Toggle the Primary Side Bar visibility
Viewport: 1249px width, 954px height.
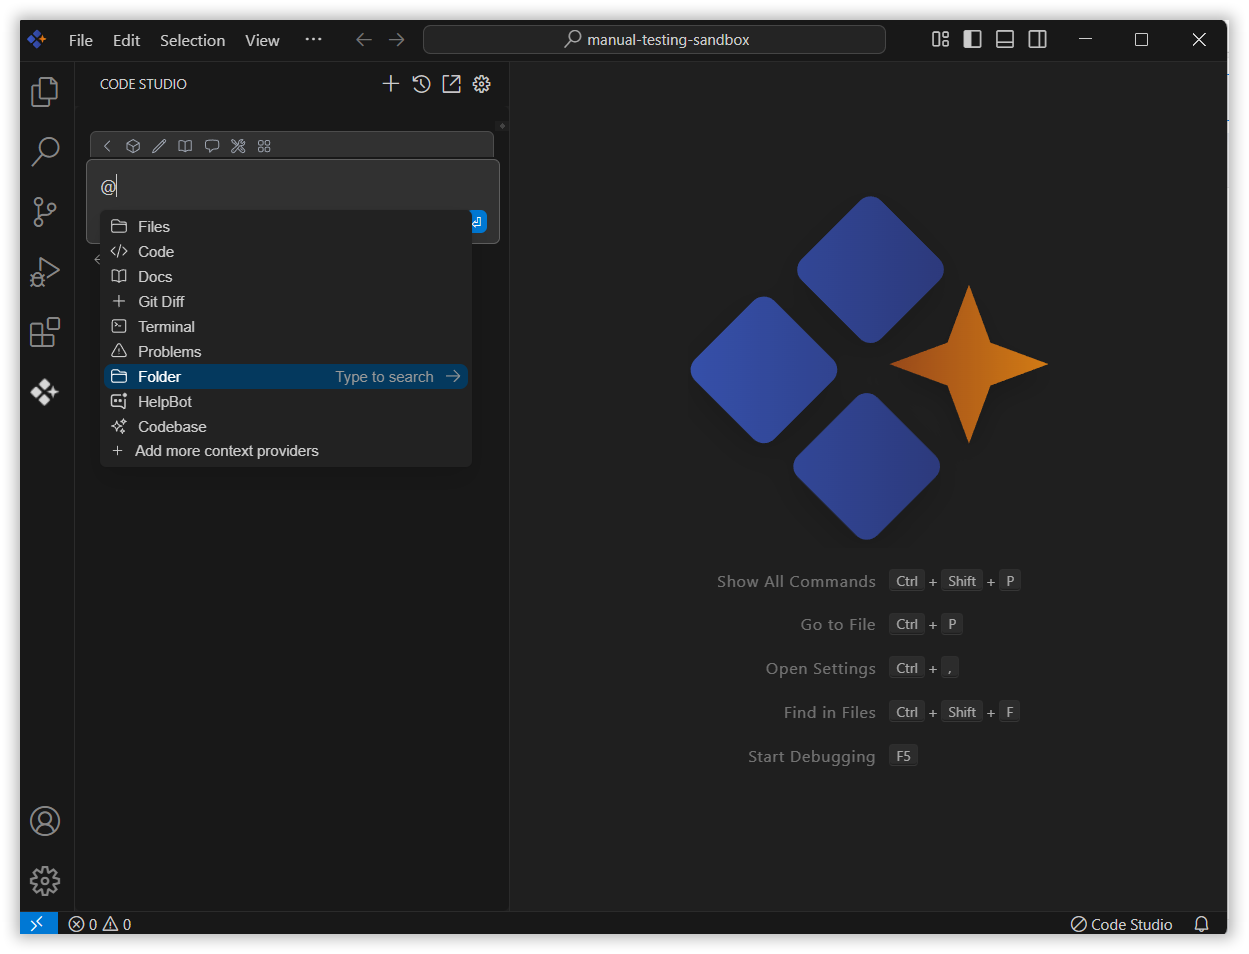pyautogui.click(x=972, y=39)
